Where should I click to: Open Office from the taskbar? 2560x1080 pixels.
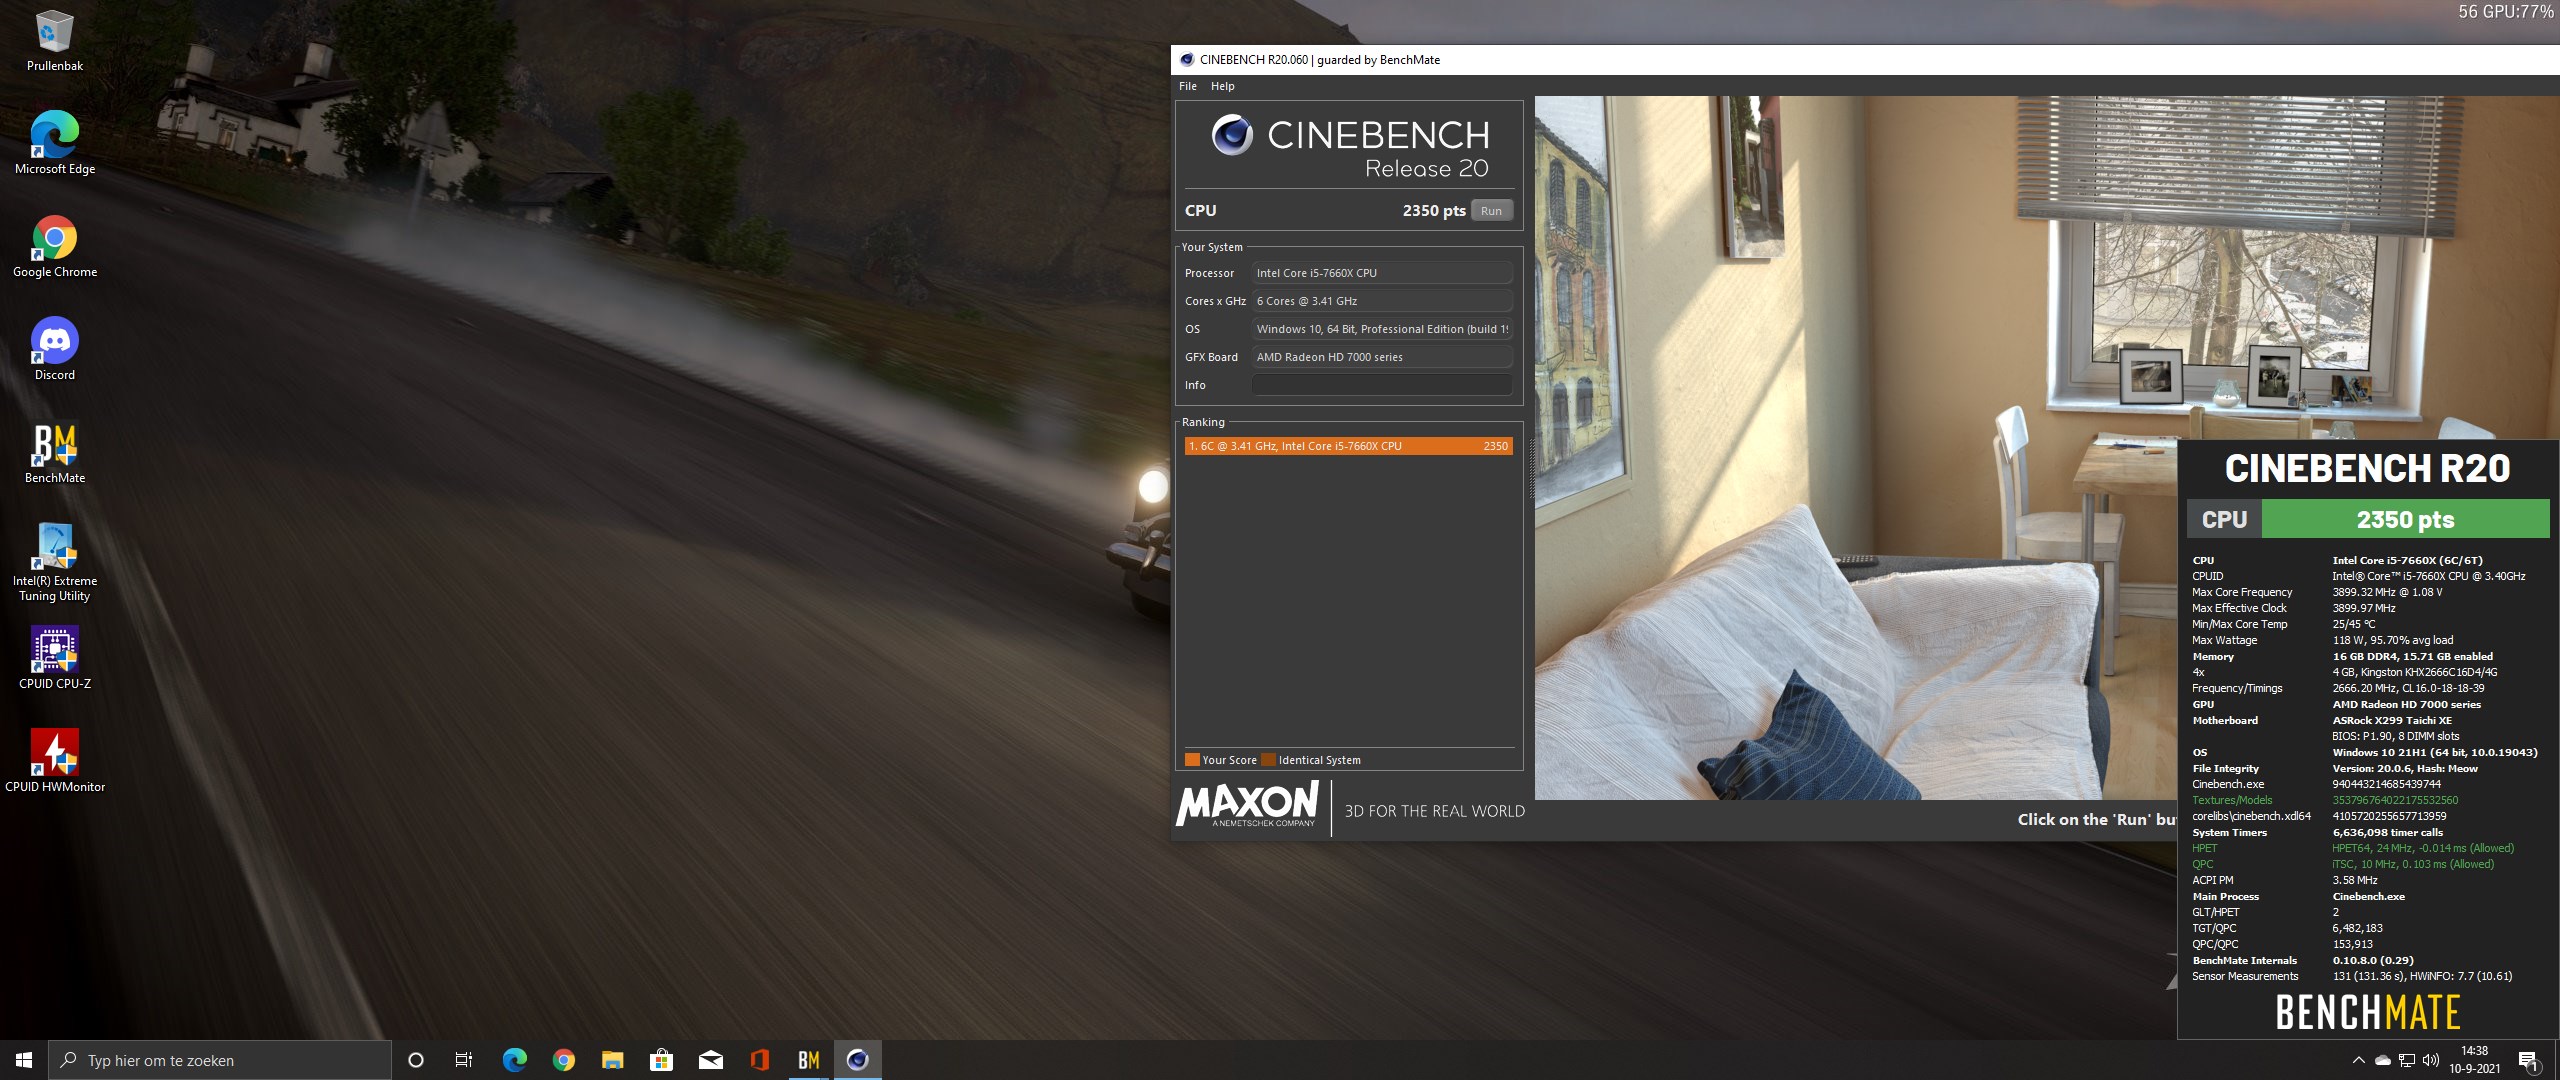759,1060
